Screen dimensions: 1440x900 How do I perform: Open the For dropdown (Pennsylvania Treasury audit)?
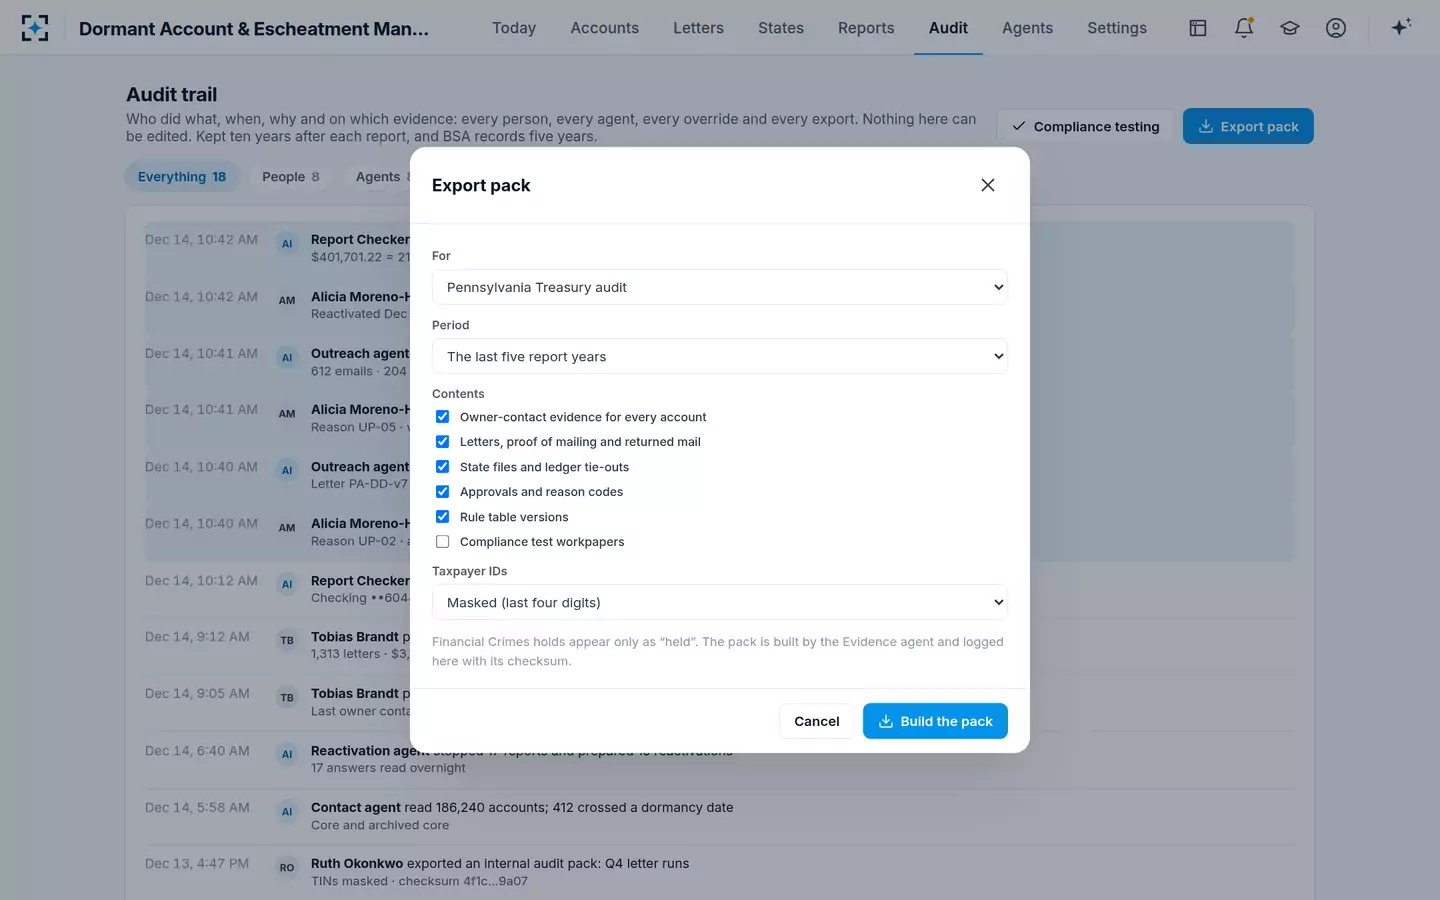coord(720,287)
